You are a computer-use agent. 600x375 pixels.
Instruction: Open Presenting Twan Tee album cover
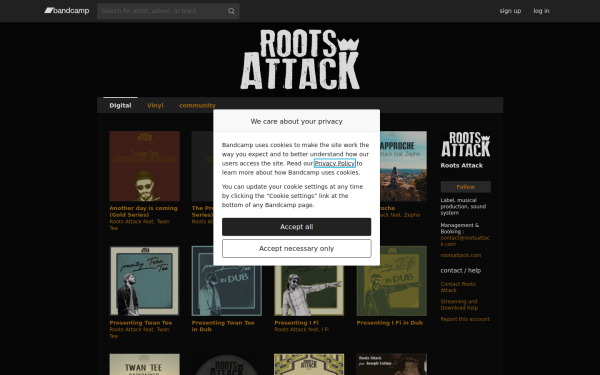[145, 281]
